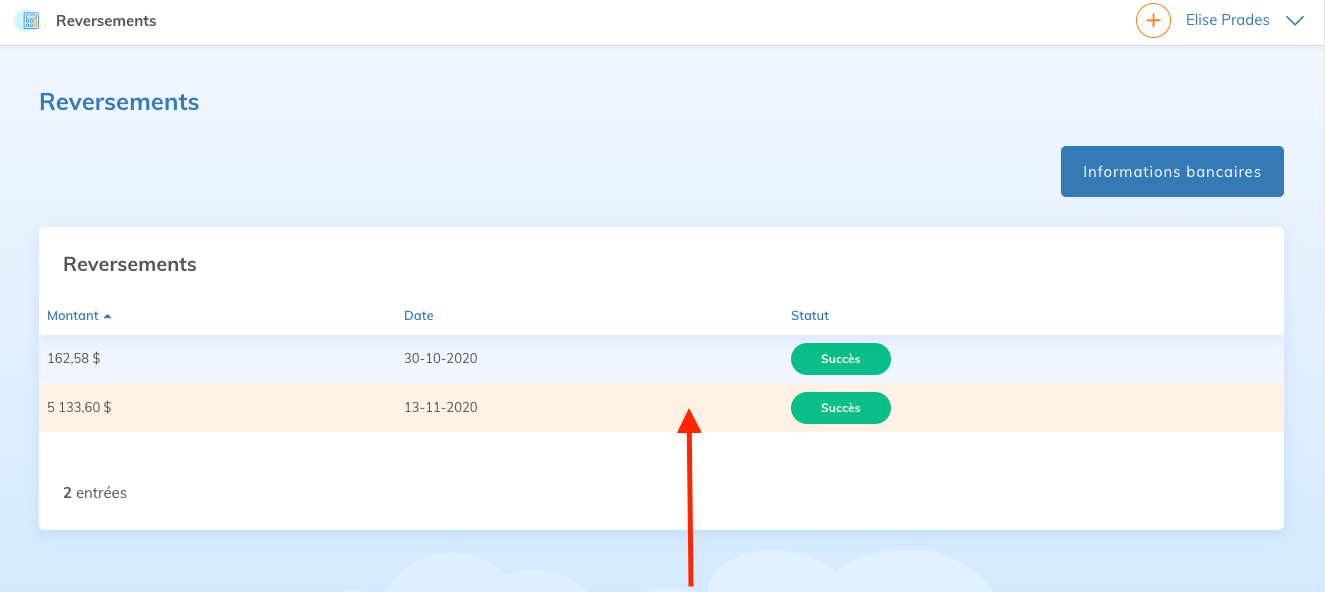Select the 162,58 $ amount cell
This screenshot has width=1325, height=592.
coord(73,359)
